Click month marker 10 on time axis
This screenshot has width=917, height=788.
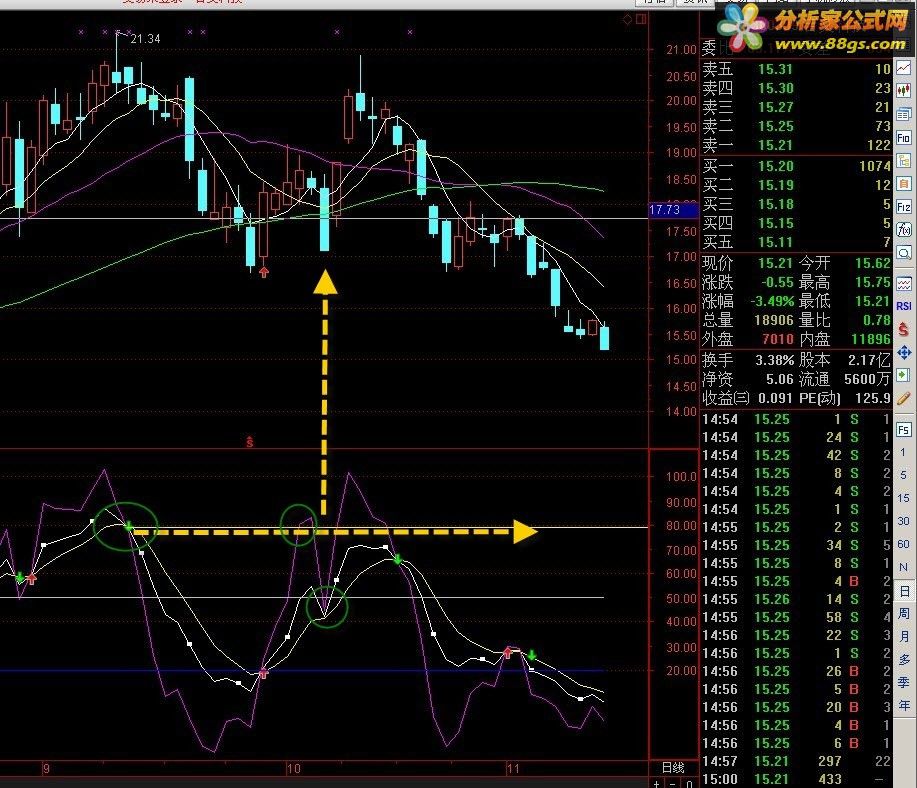(294, 768)
